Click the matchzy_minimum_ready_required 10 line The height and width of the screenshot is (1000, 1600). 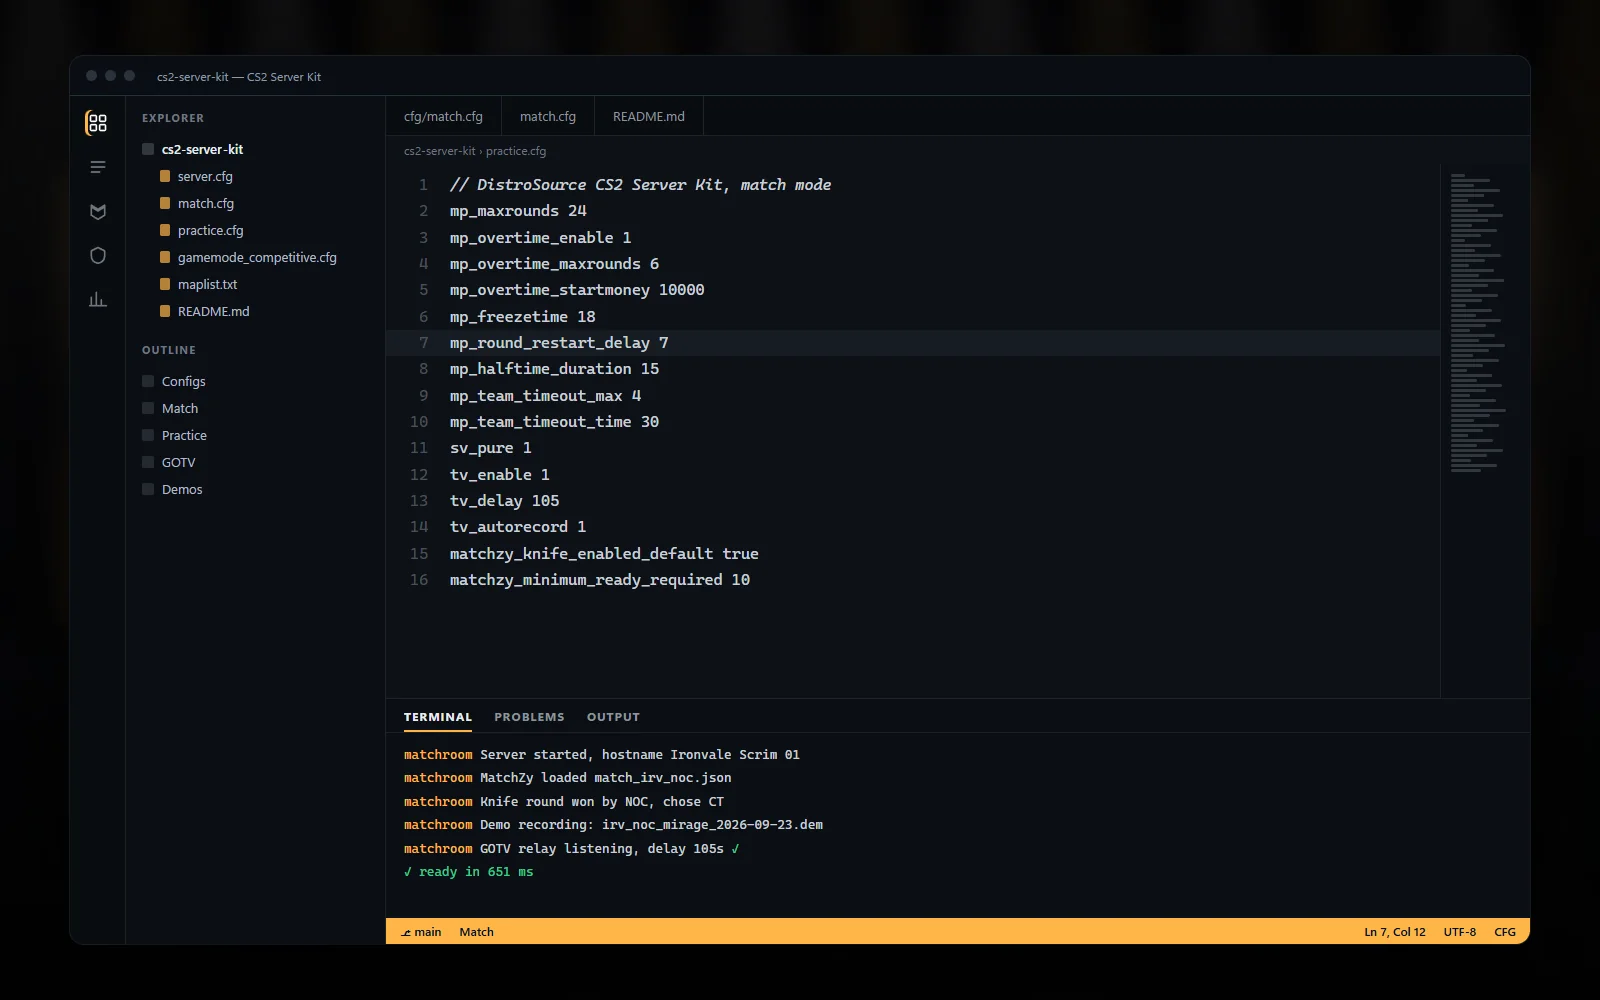(600, 580)
